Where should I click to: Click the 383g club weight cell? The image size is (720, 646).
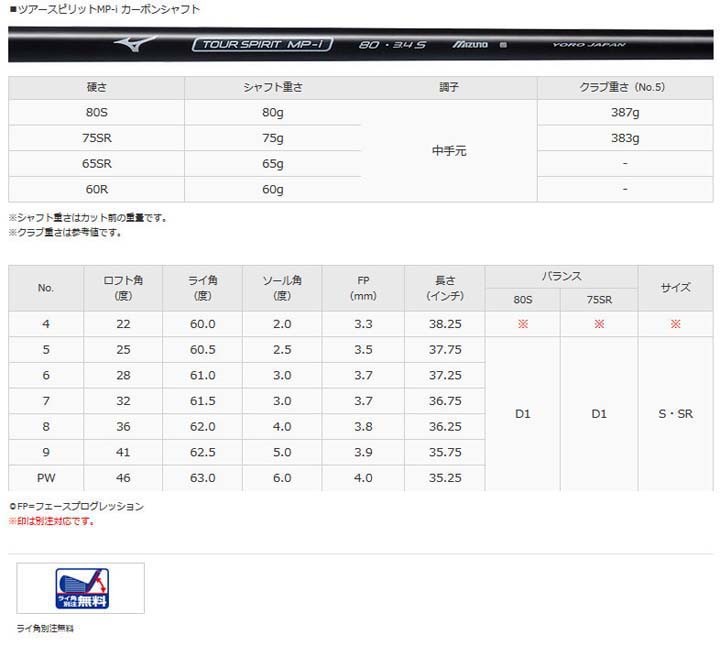point(625,138)
